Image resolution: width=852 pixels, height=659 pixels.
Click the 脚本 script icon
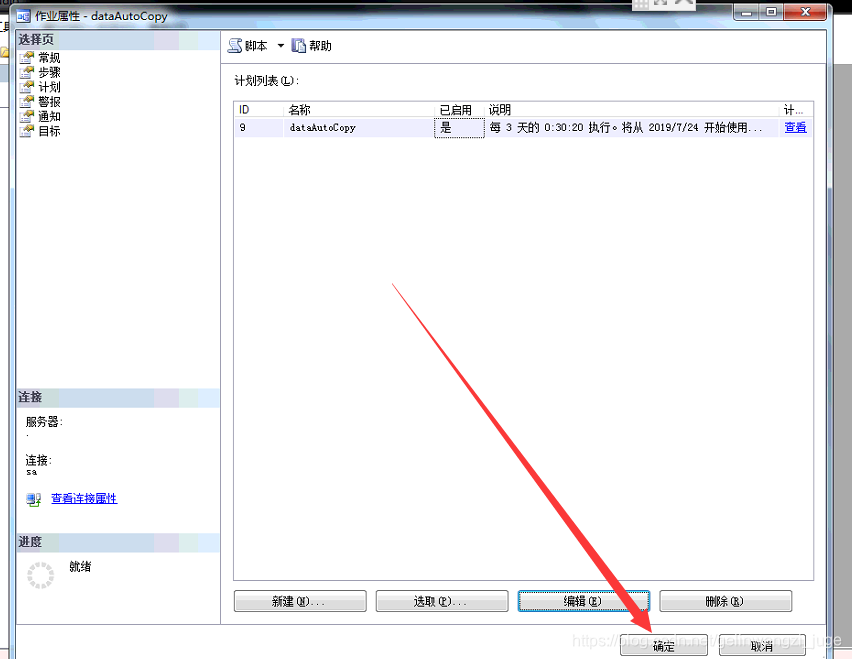235,46
